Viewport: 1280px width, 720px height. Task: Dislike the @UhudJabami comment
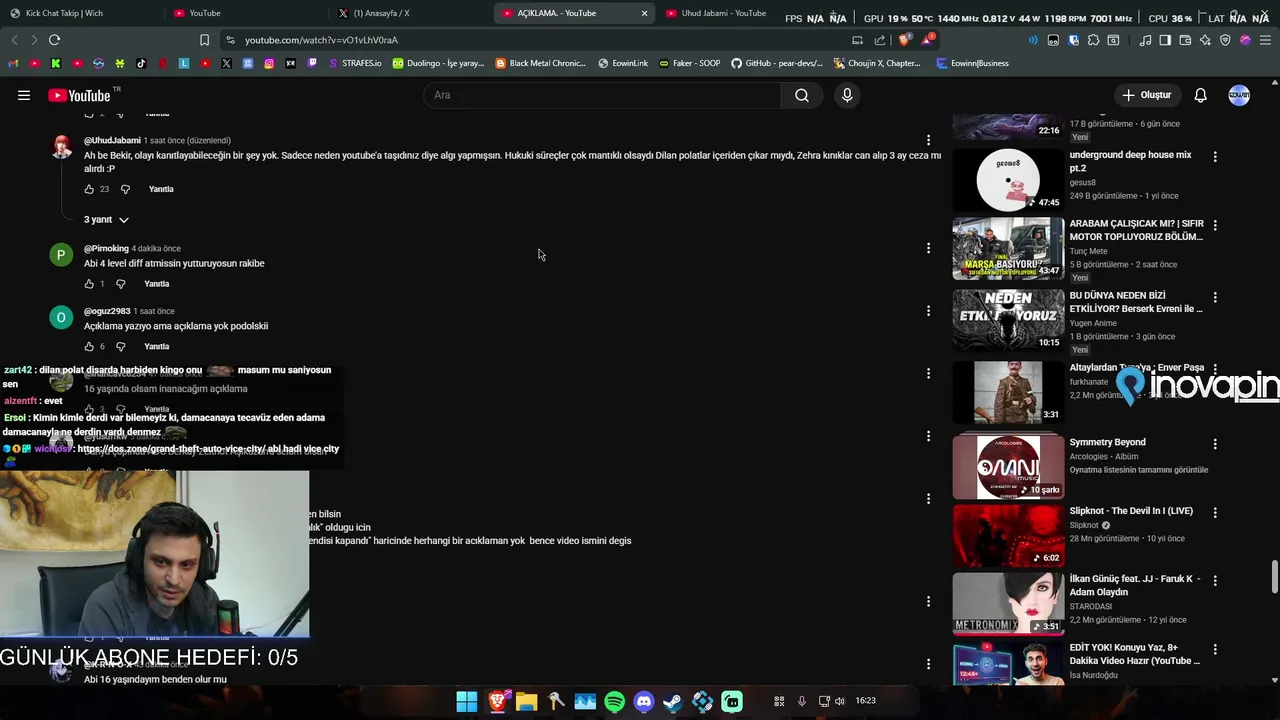pos(125,189)
